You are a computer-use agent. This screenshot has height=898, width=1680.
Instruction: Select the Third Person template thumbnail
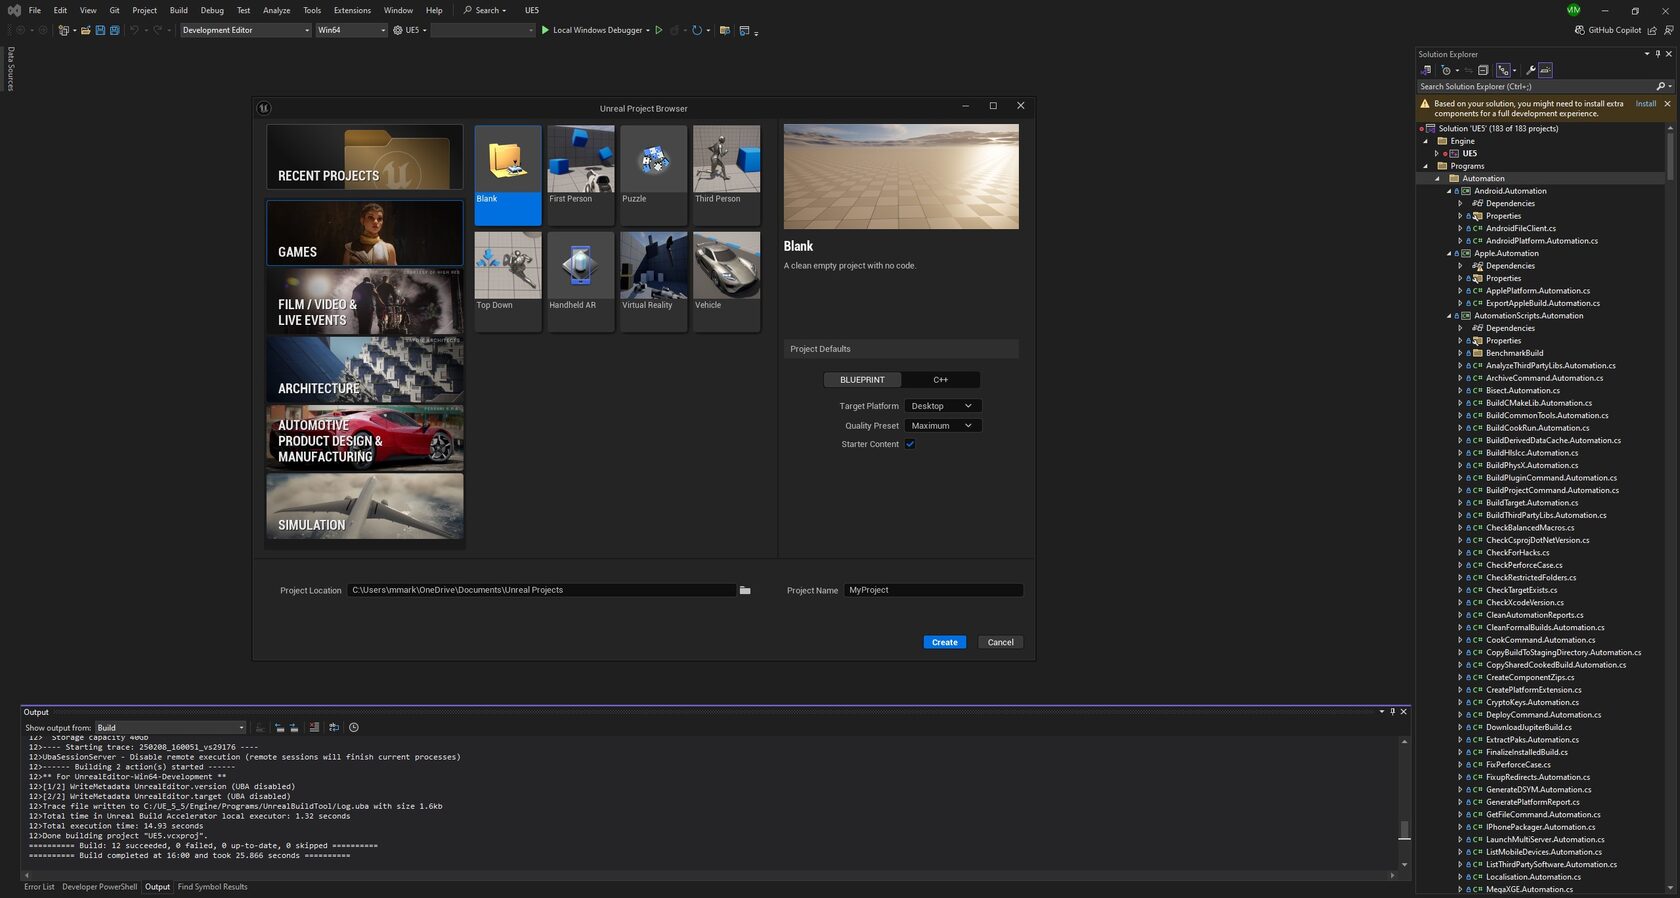tap(727, 174)
